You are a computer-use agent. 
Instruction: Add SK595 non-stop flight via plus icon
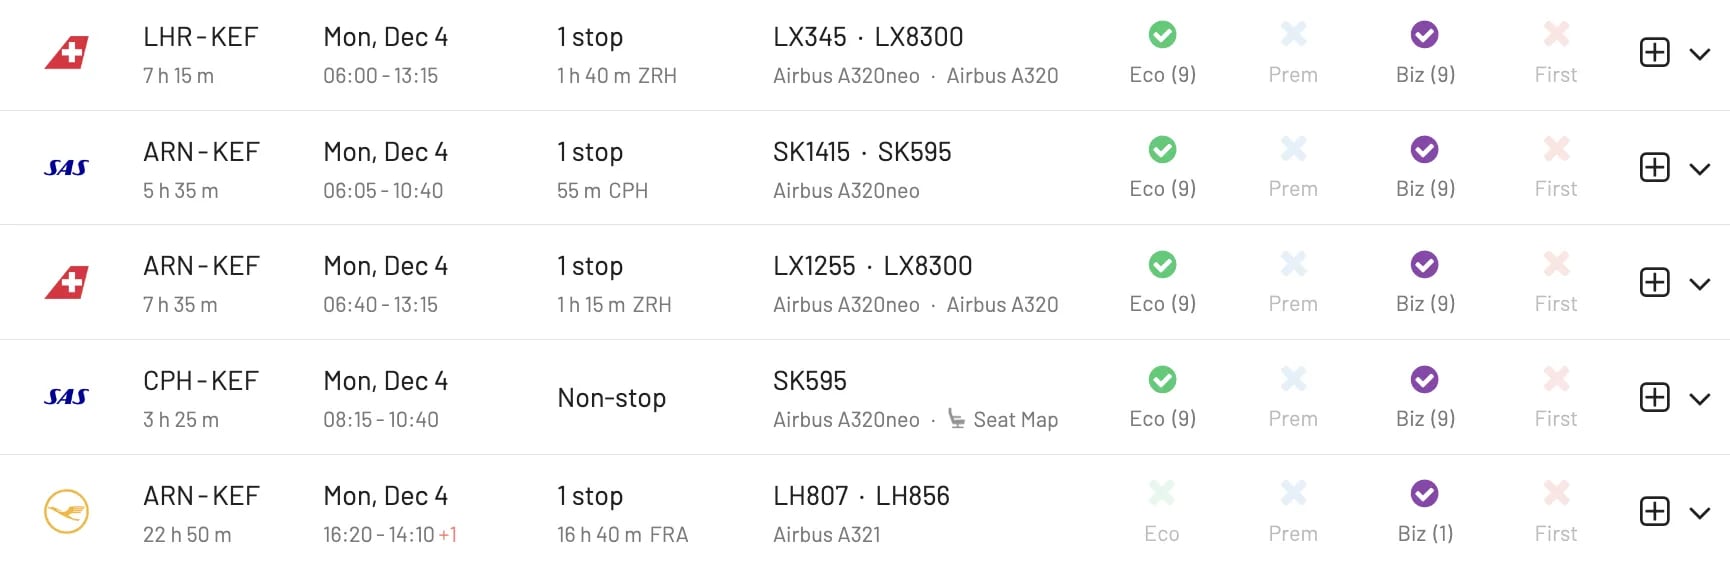tap(1655, 397)
